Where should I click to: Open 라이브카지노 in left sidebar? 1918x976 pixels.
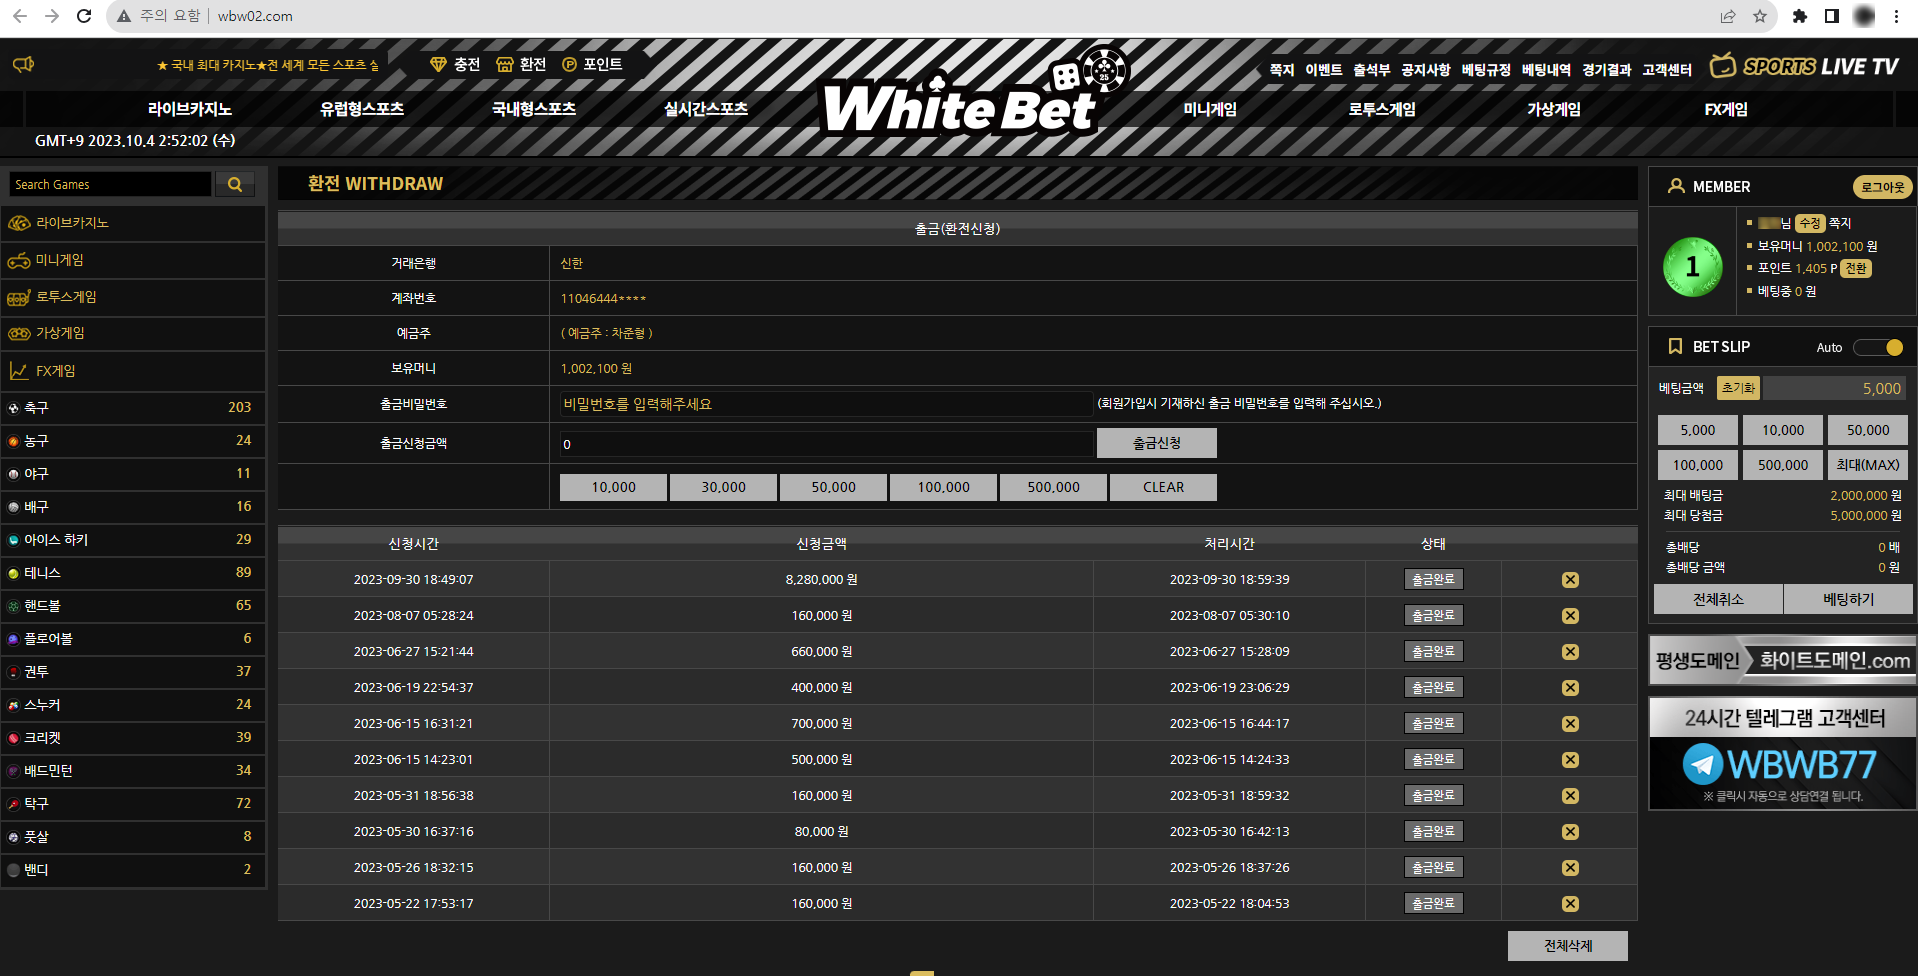pyautogui.click(x=133, y=223)
